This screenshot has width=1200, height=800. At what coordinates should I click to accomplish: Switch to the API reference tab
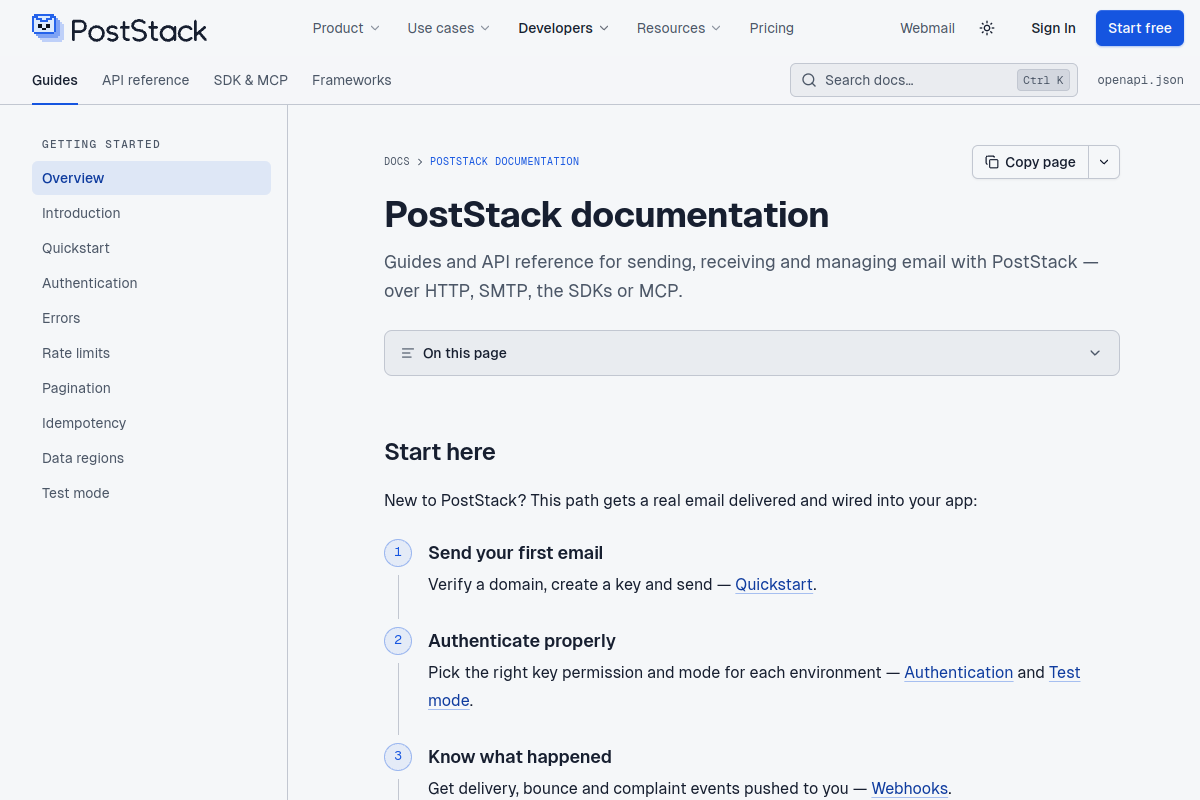pyautogui.click(x=145, y=80)
